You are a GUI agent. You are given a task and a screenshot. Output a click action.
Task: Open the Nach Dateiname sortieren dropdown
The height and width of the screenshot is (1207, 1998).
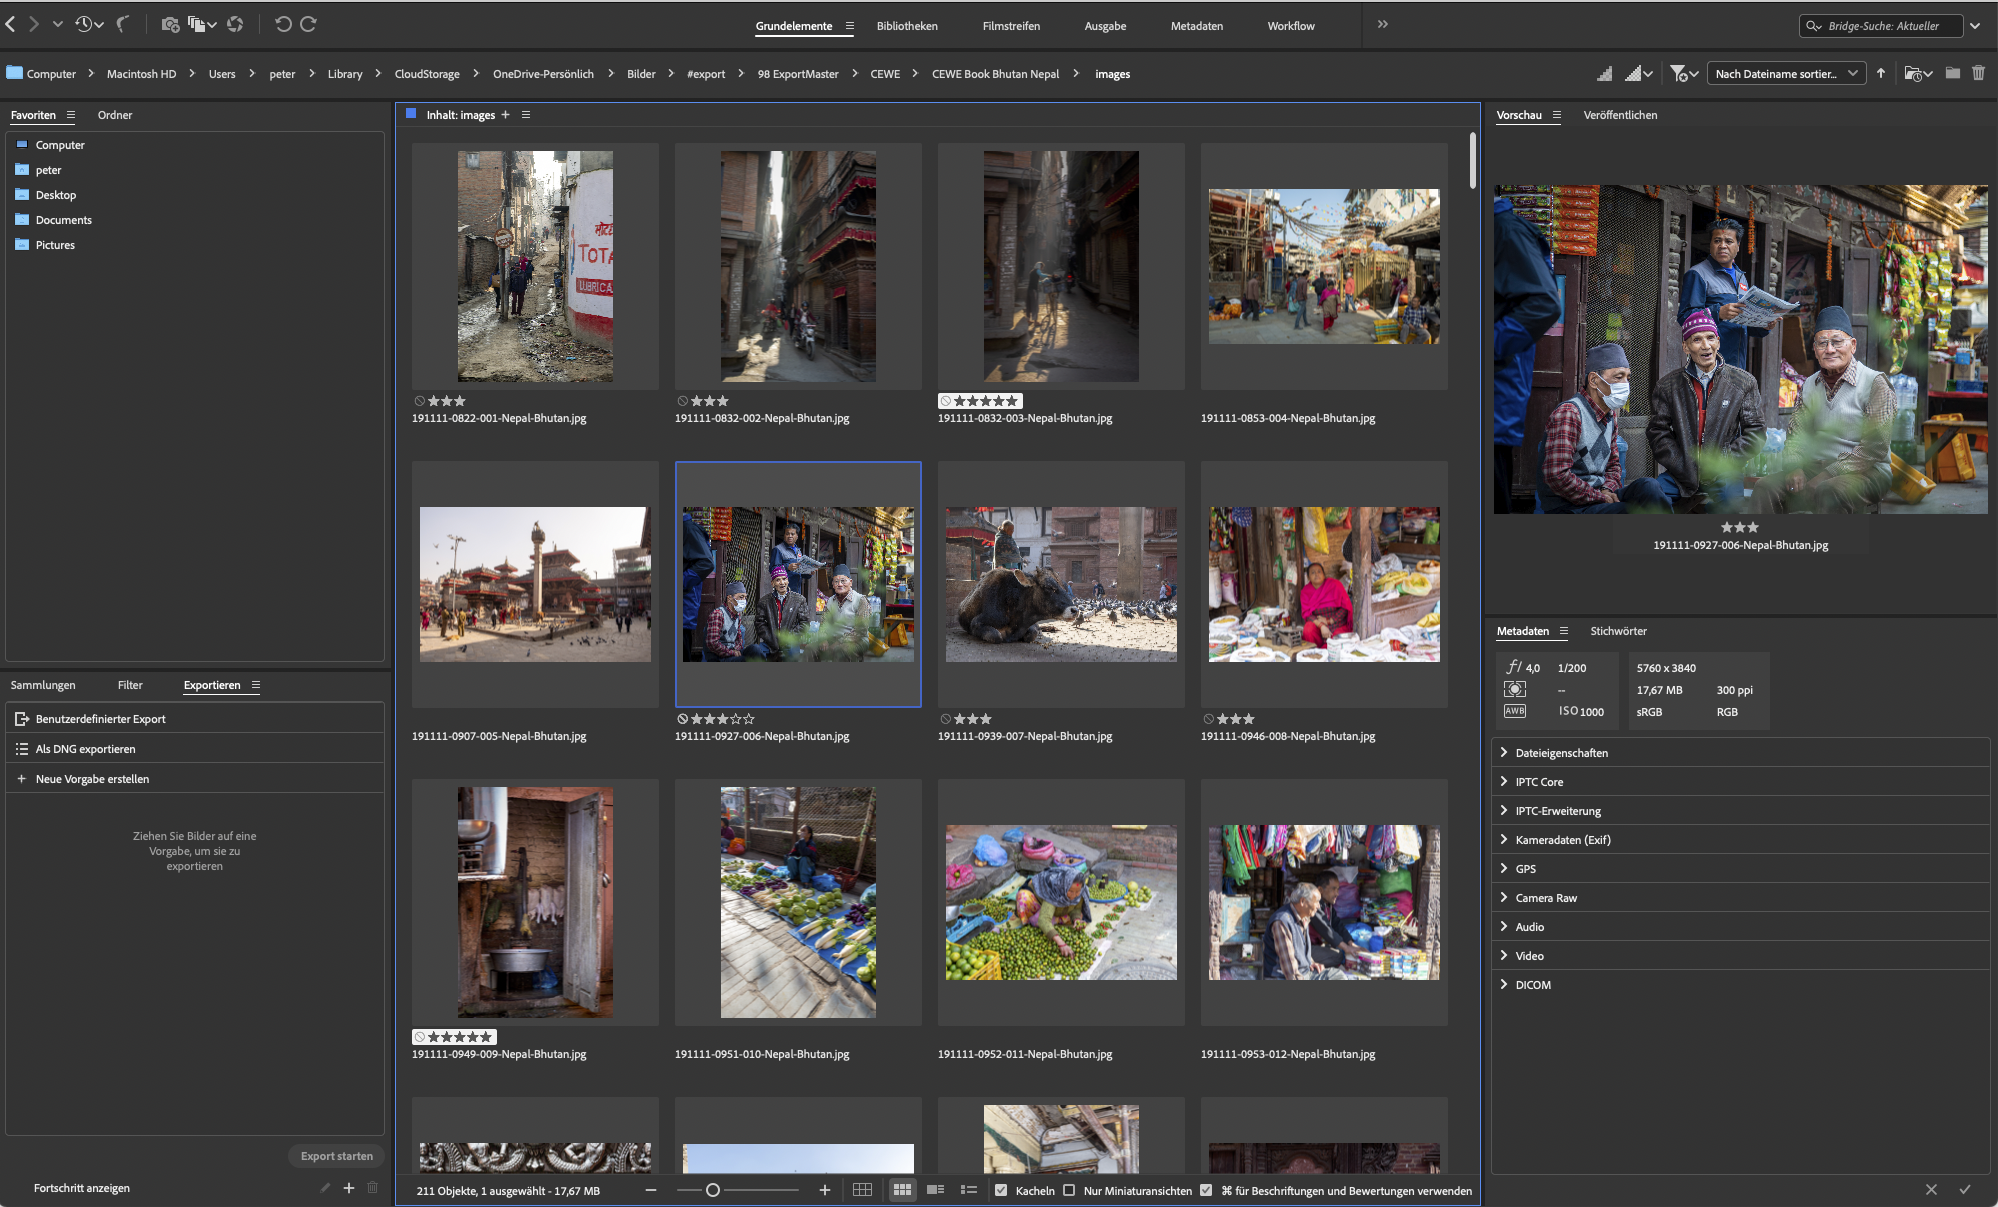click(x=1786, y=73)
